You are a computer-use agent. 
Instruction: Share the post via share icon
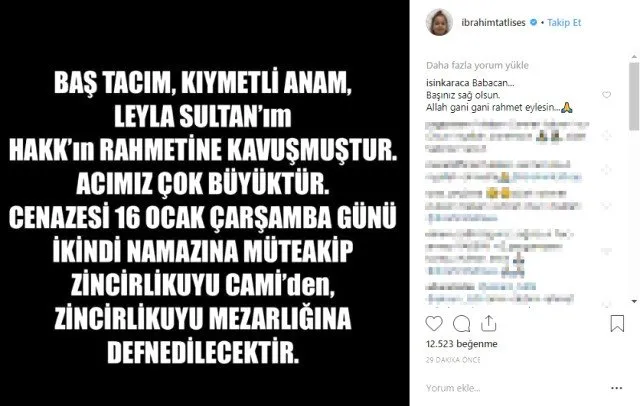[488, 323]
